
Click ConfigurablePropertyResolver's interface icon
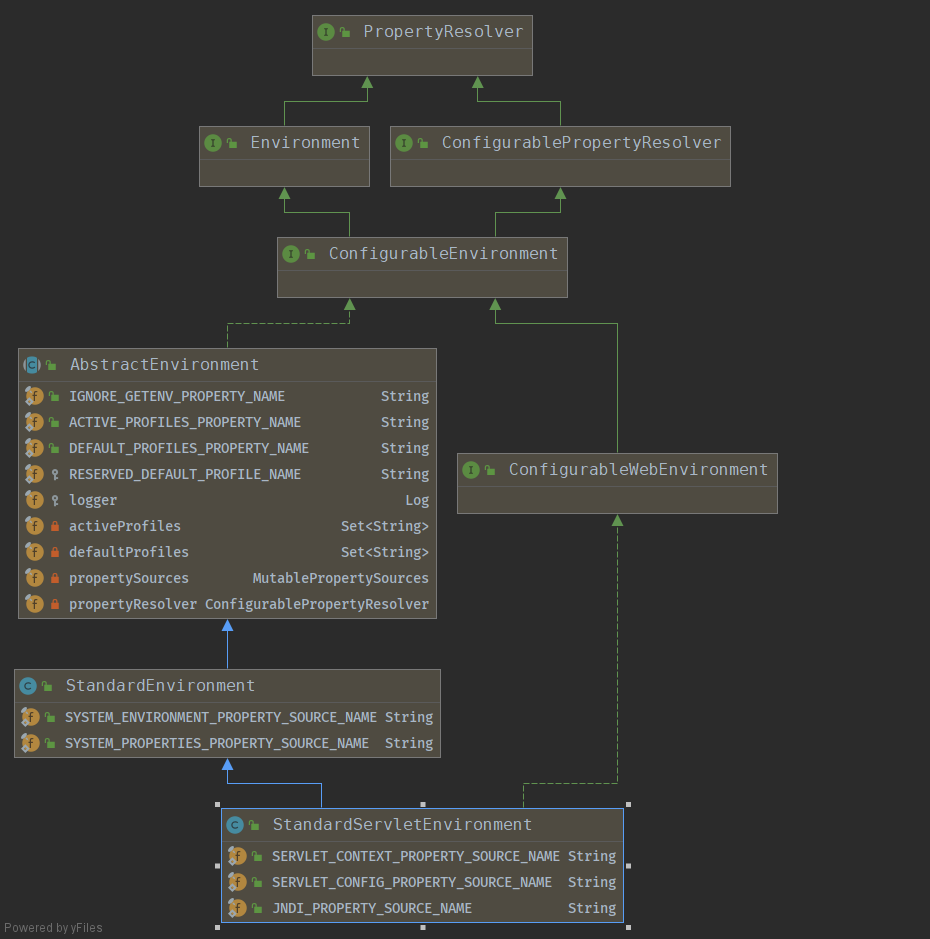tap(403, 143)
